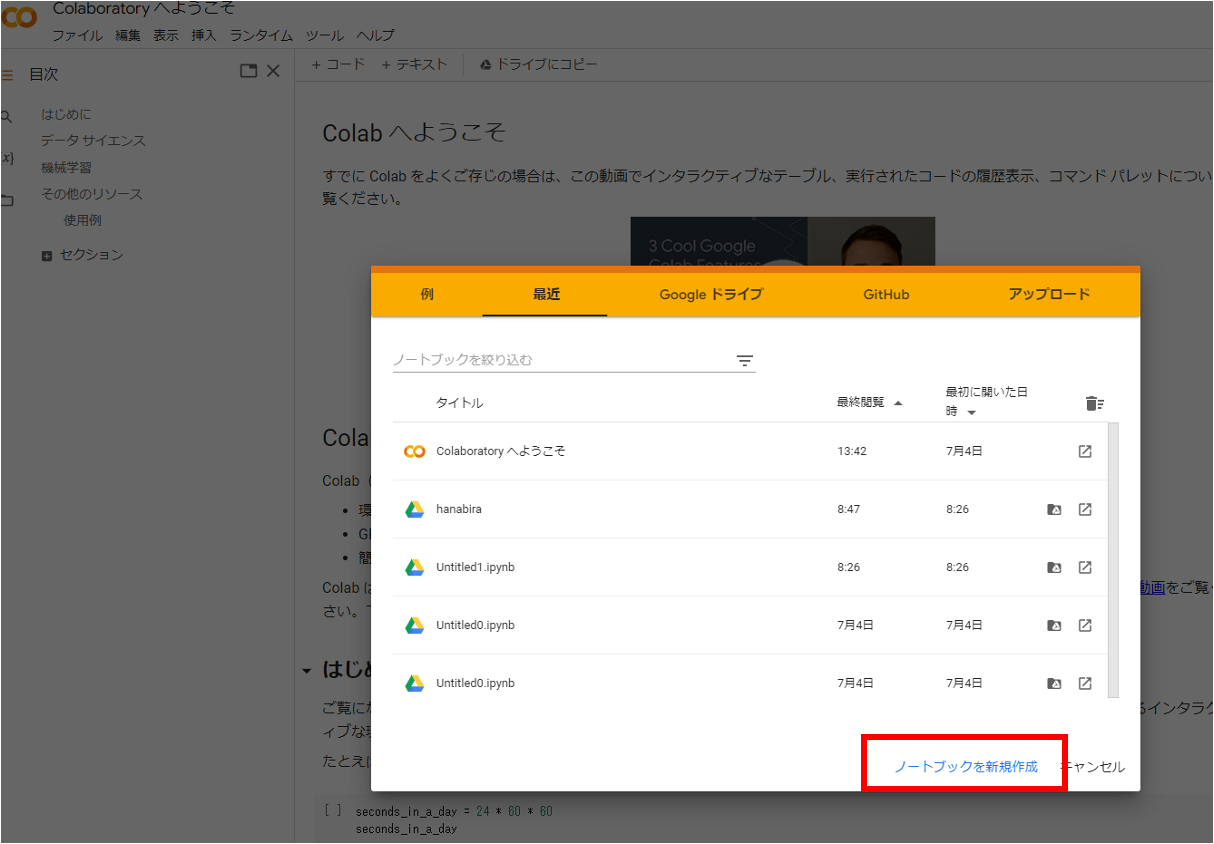Switch to the Google ドライブ tab
Viewport: 1214px width, 844px height.
coord(711,294)
